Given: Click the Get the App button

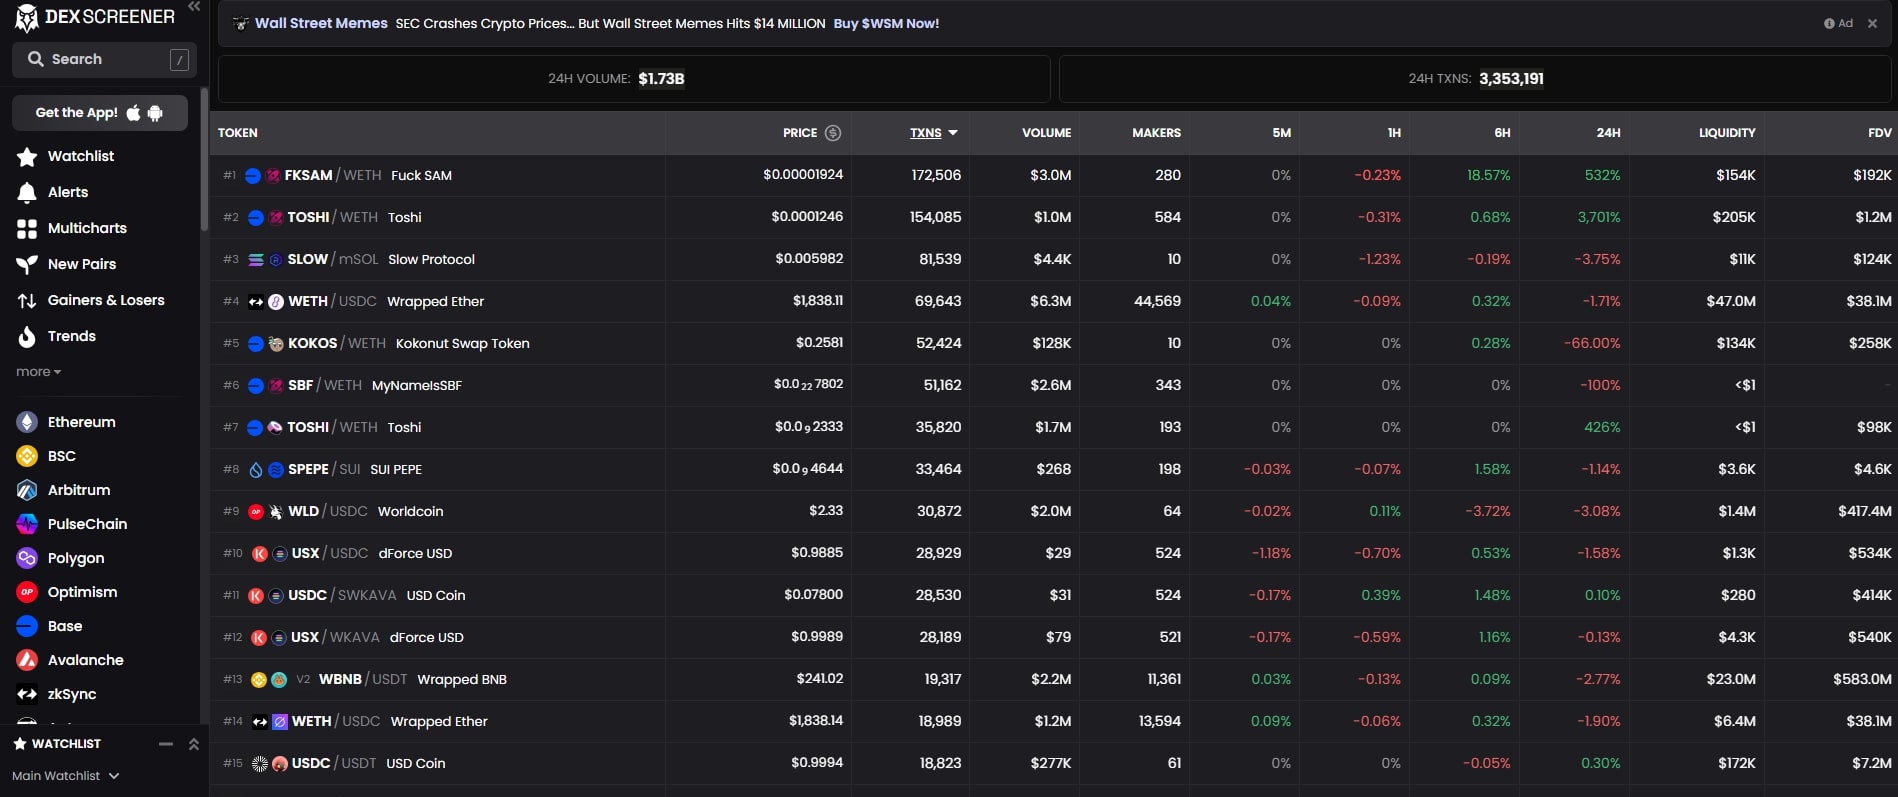Looking at the screenshot, I should click(100, 113).
